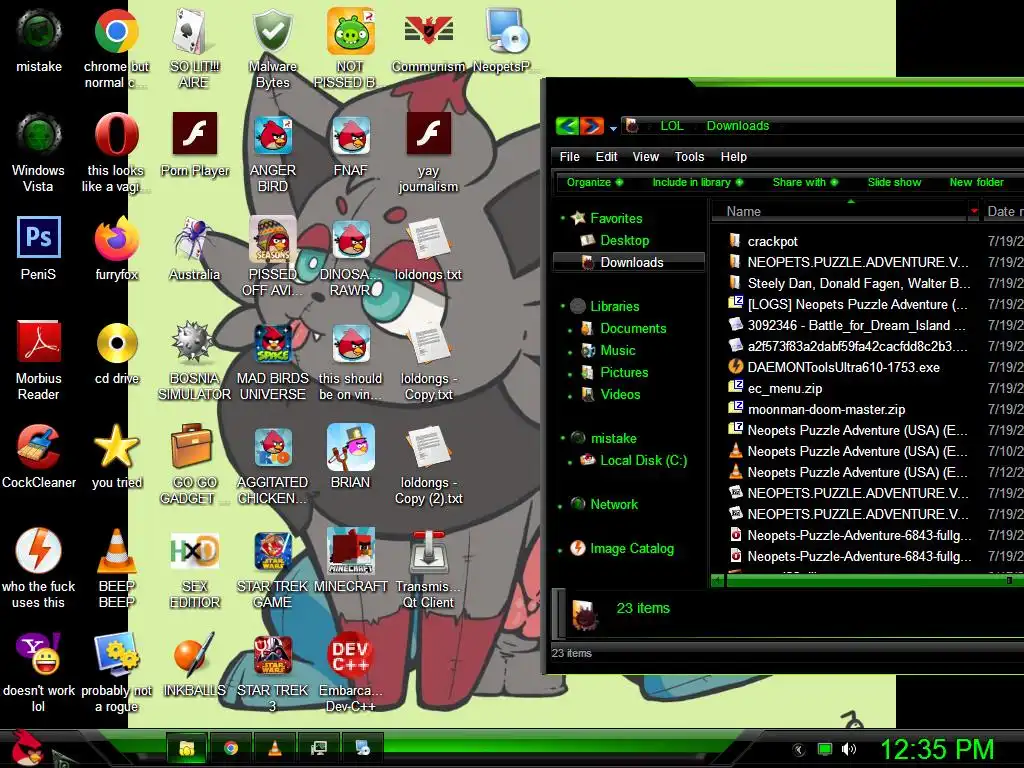Viewport: 1024px width, 768px height.
Task: Sort files by the Name column header
Action: pos(844,211)
